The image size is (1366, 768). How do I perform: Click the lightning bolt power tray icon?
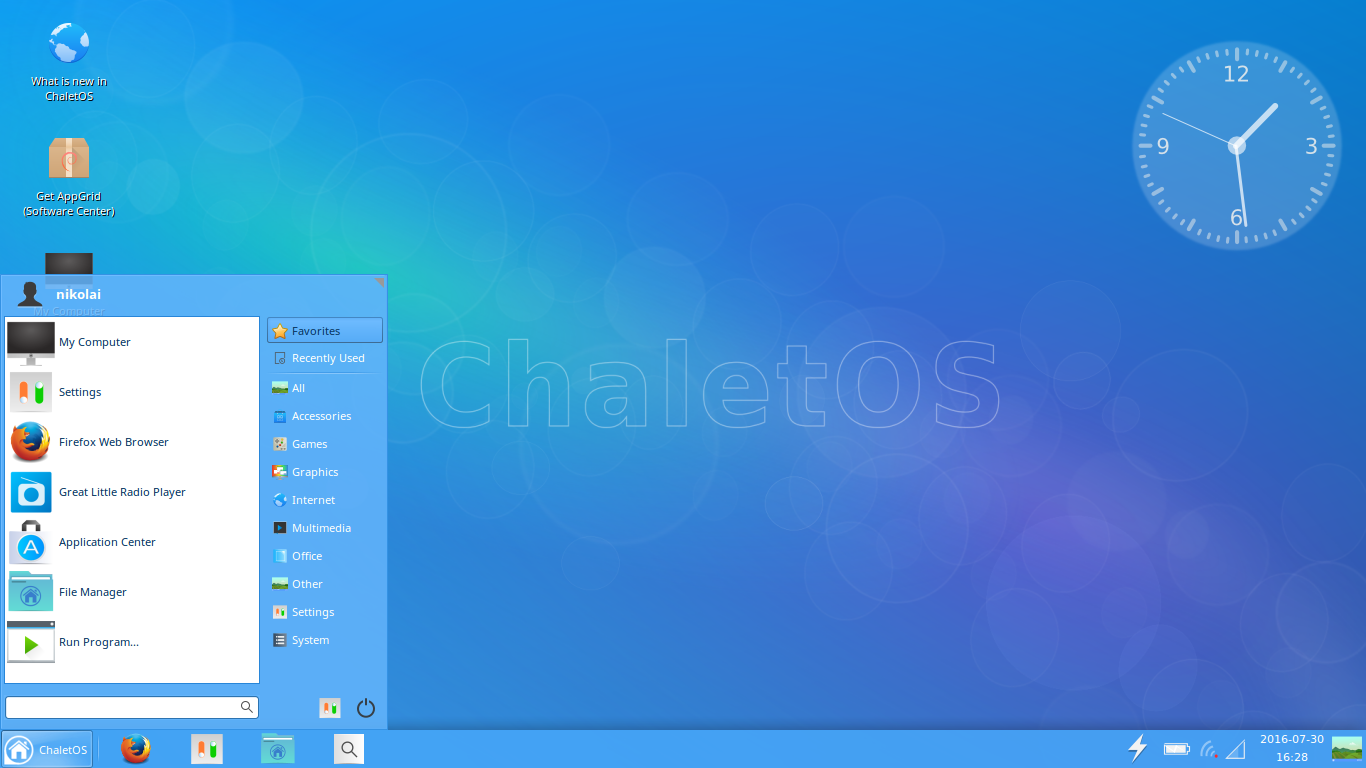(x=1137, y=748)
